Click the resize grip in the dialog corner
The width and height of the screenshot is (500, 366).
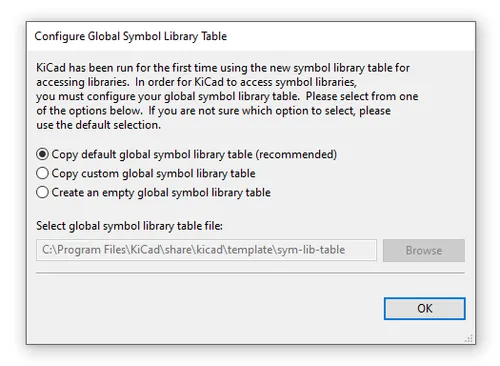(469, 339)
